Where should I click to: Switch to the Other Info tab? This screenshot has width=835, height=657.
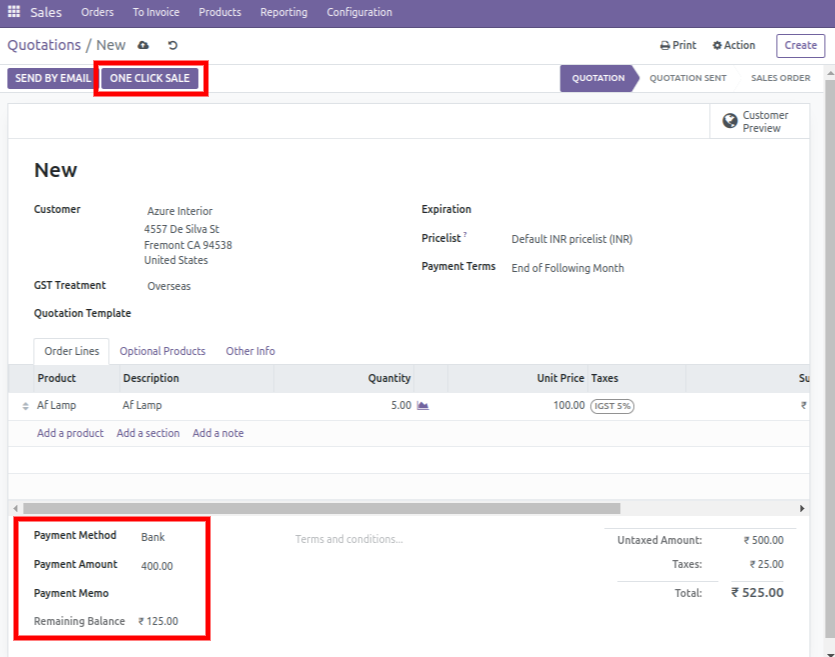click(x=250, y=351)
